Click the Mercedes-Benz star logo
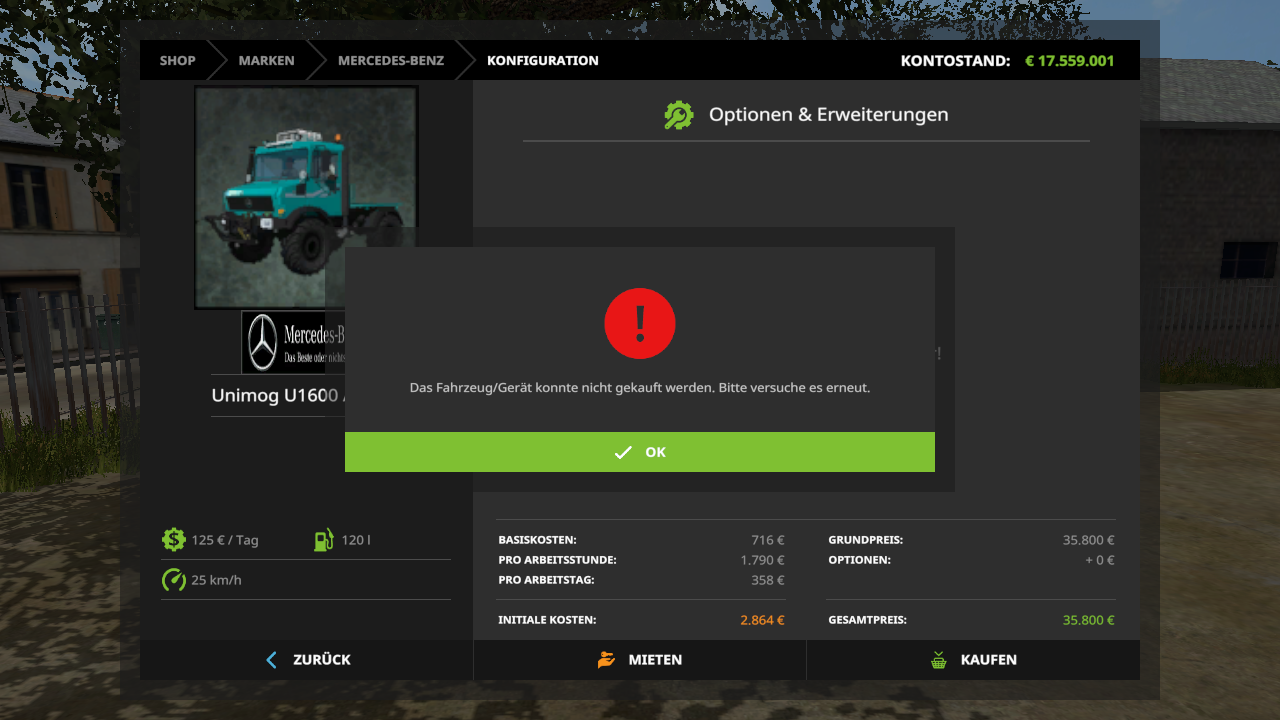1280x720 pixels. (263, 342)
